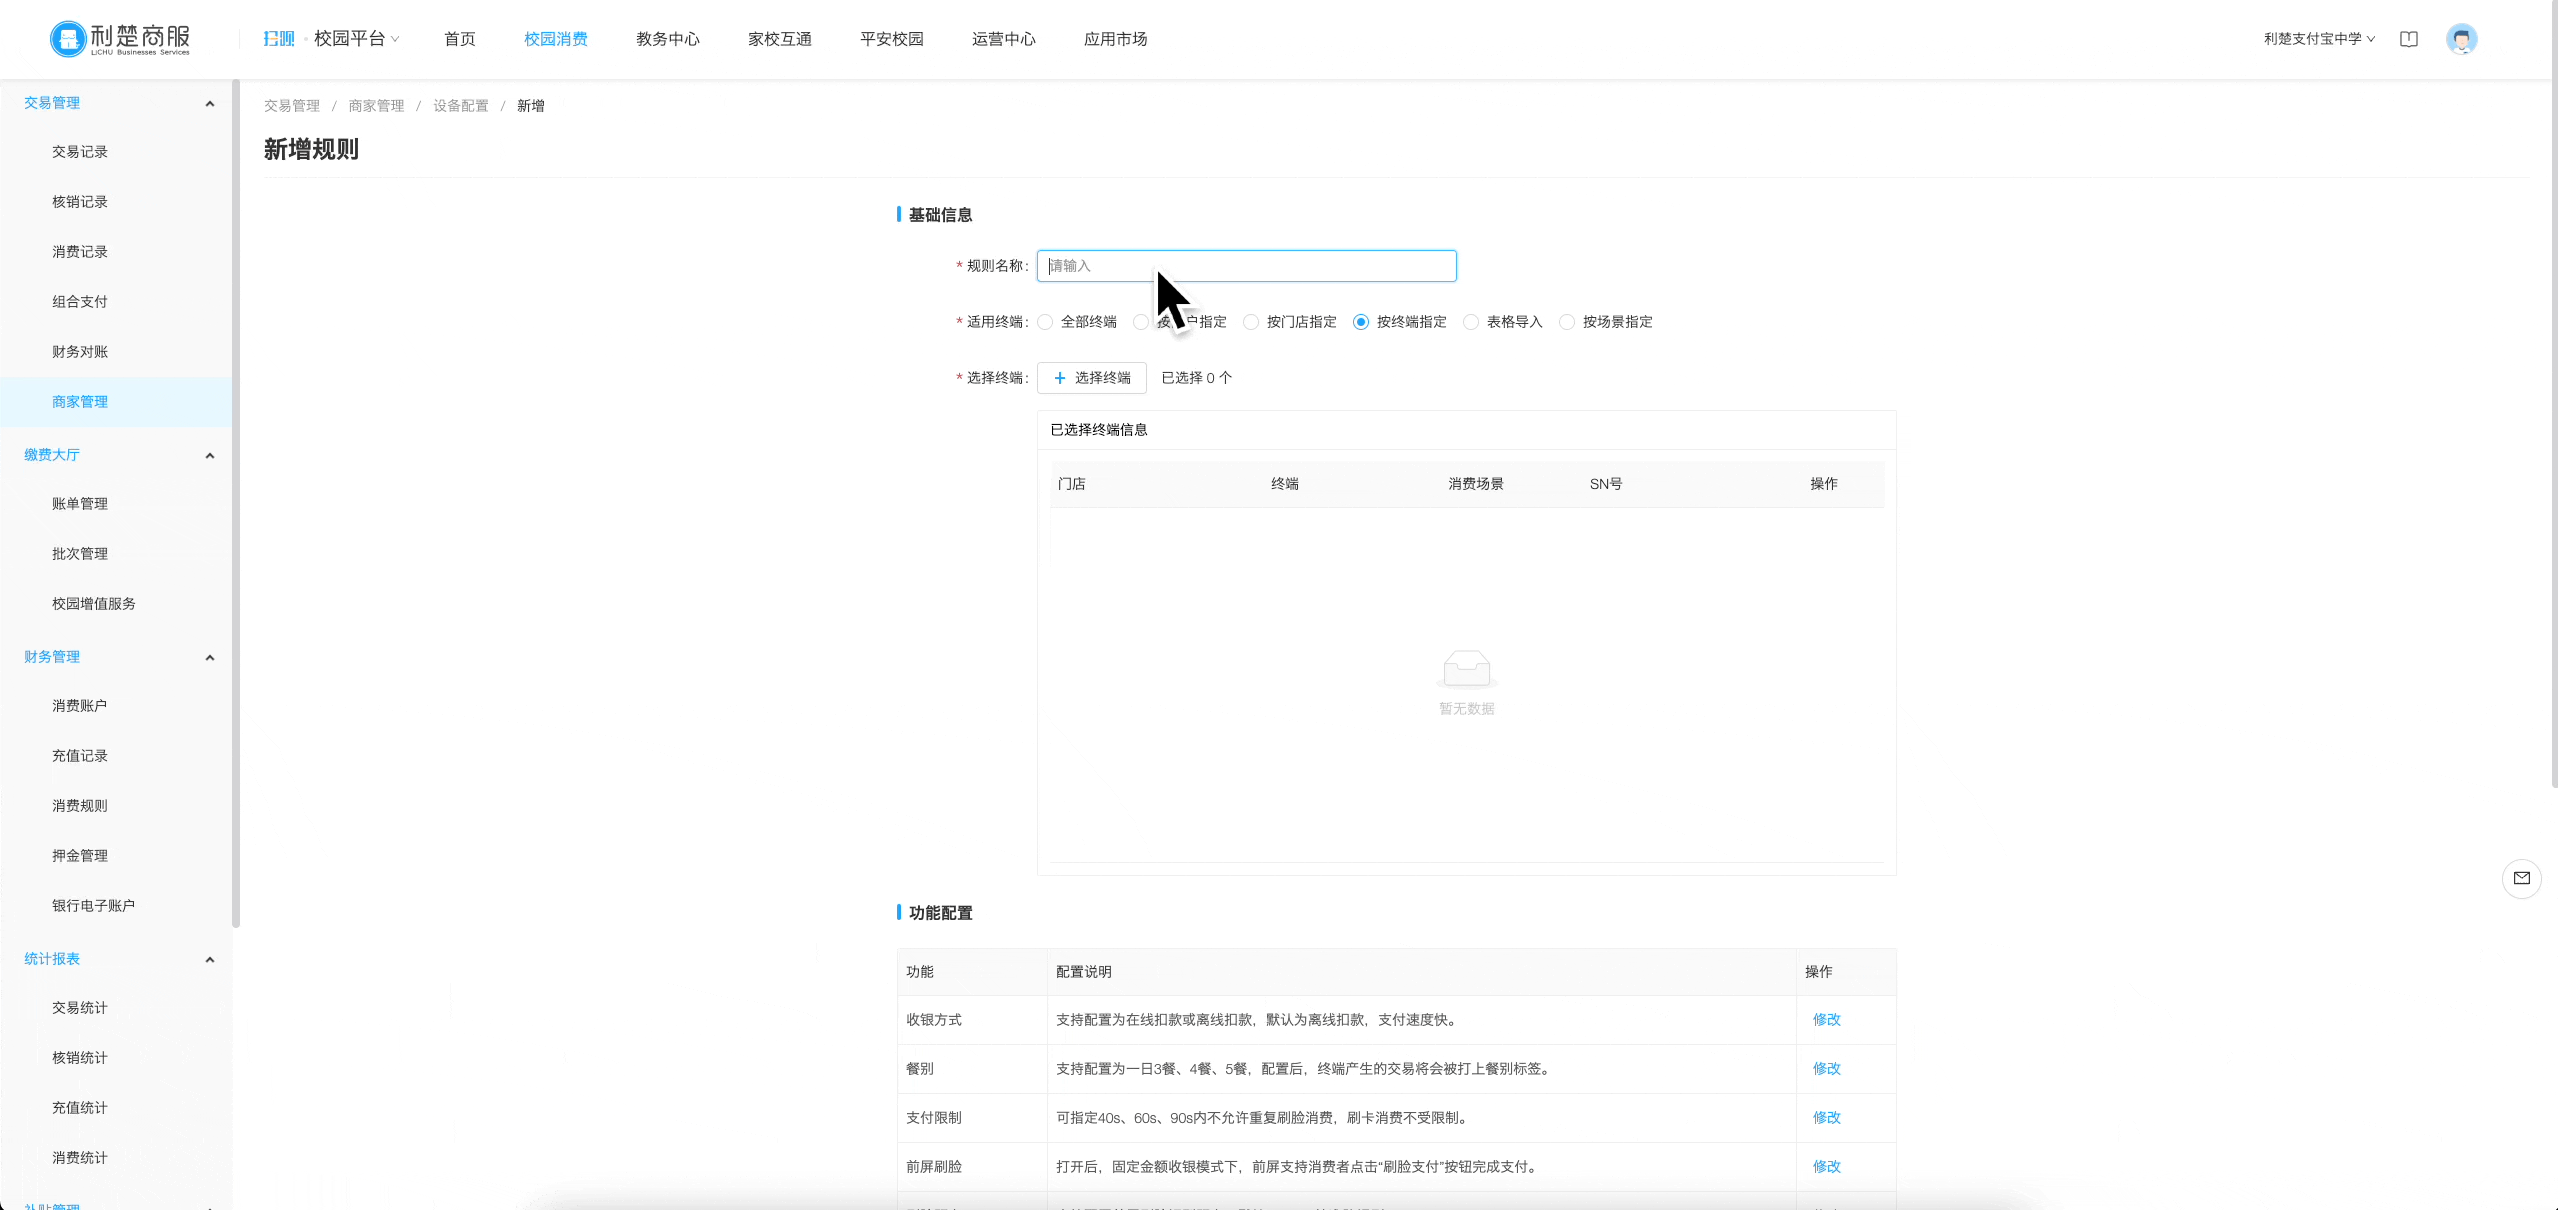
Task: Open 银行电子账户 in the sidebar
Action: (x=93, y=906)
